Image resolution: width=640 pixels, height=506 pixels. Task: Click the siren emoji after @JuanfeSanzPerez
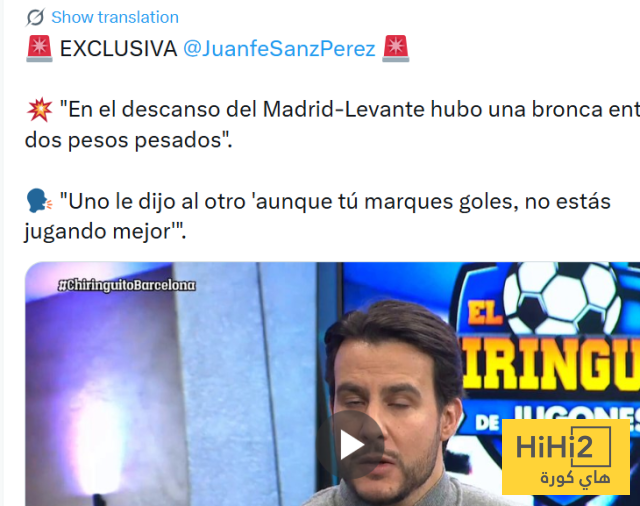point(396,49)
